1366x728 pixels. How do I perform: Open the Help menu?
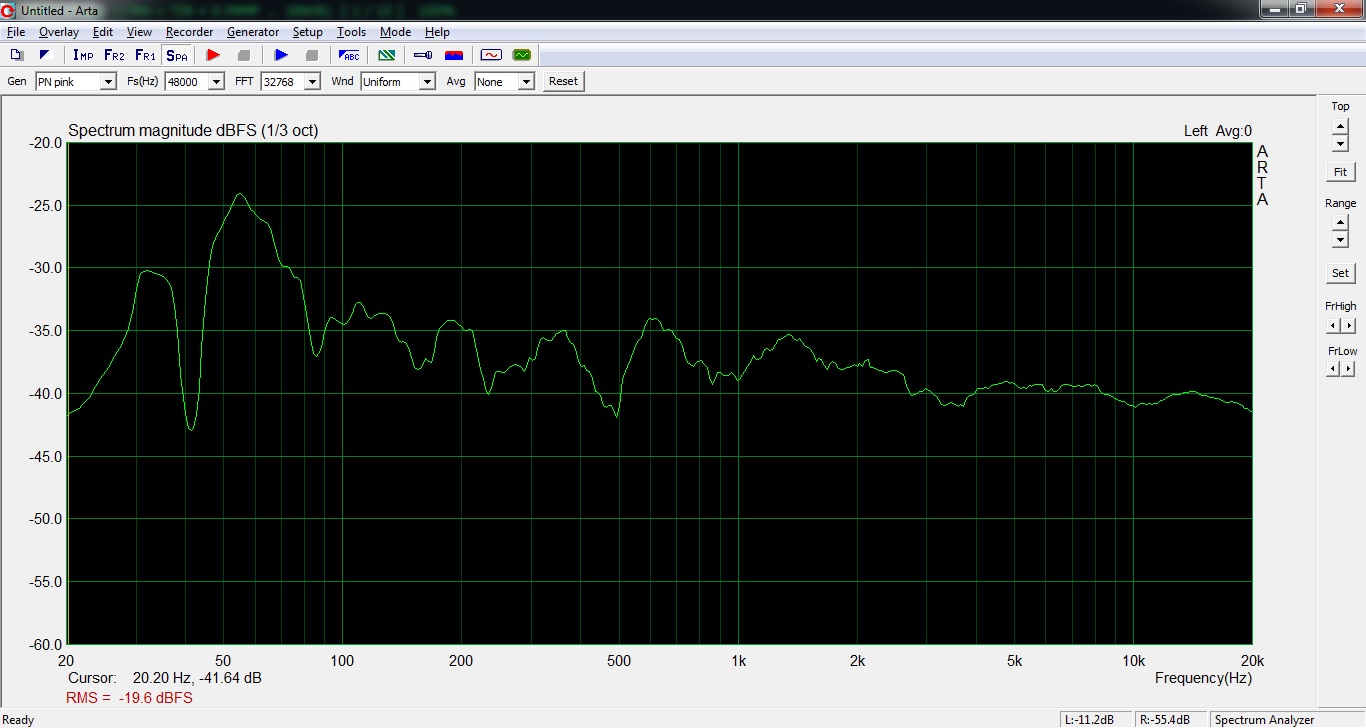coord(437,32)
